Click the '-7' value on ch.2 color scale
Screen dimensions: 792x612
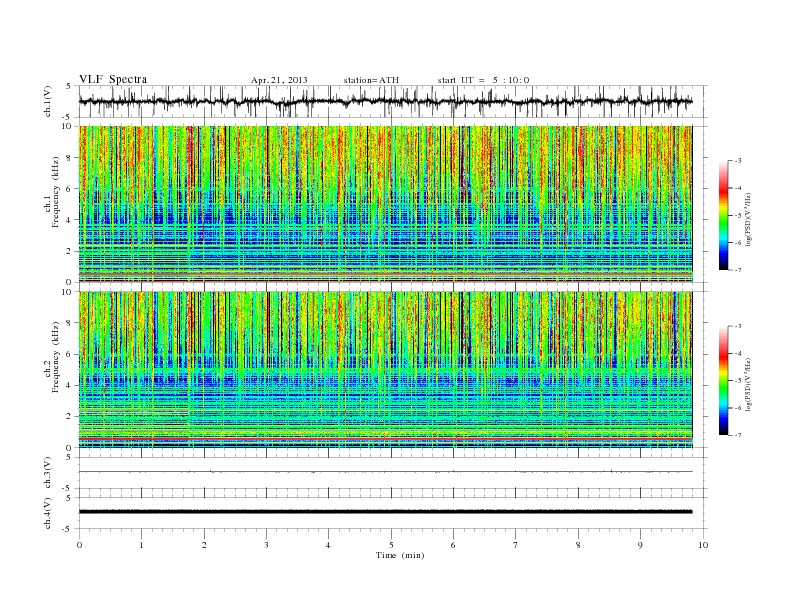[737, 435]
